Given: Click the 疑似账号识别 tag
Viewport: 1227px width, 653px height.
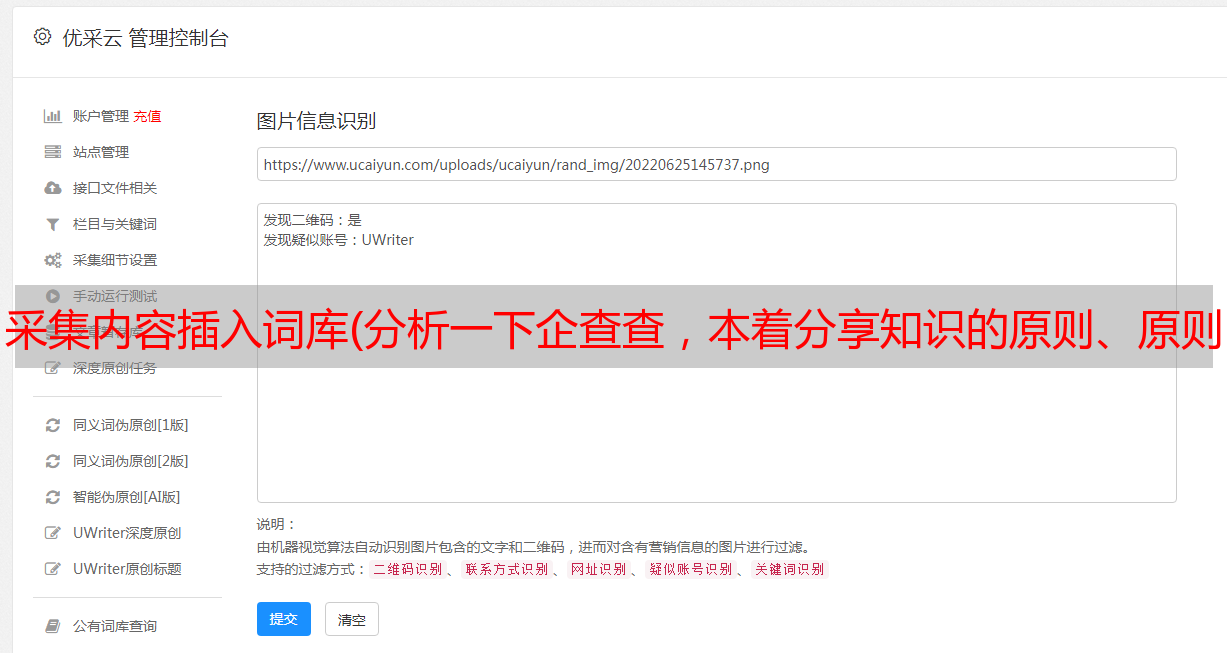Looking at the screenshot, I should click(x=690, y=569).
